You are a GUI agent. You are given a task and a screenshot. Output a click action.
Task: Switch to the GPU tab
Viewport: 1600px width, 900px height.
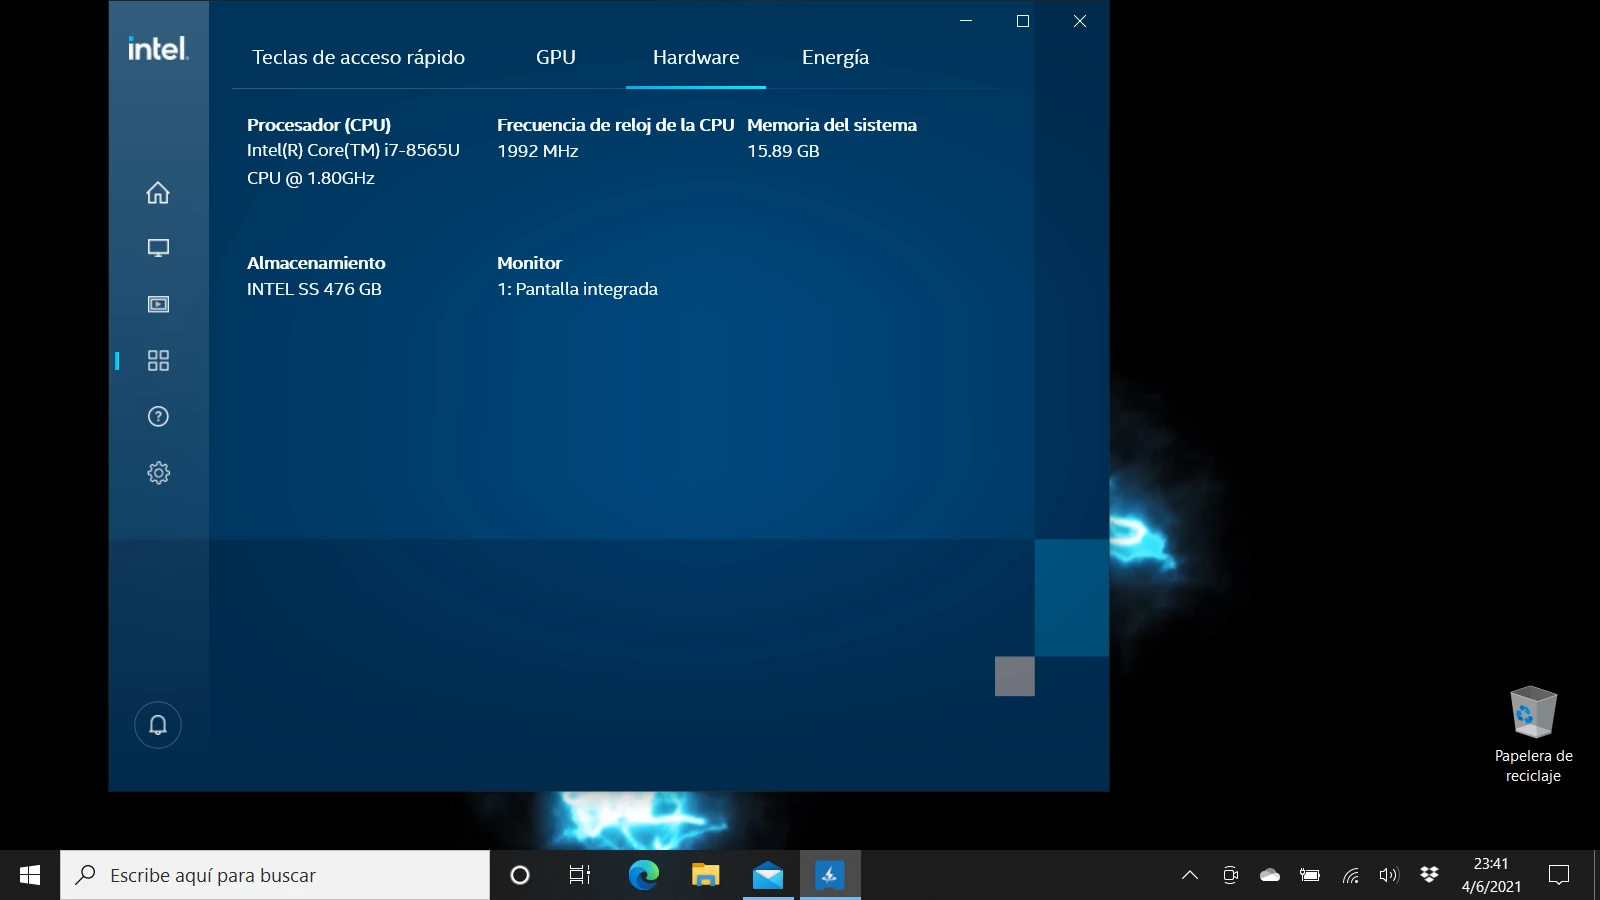tap(556, 57)
